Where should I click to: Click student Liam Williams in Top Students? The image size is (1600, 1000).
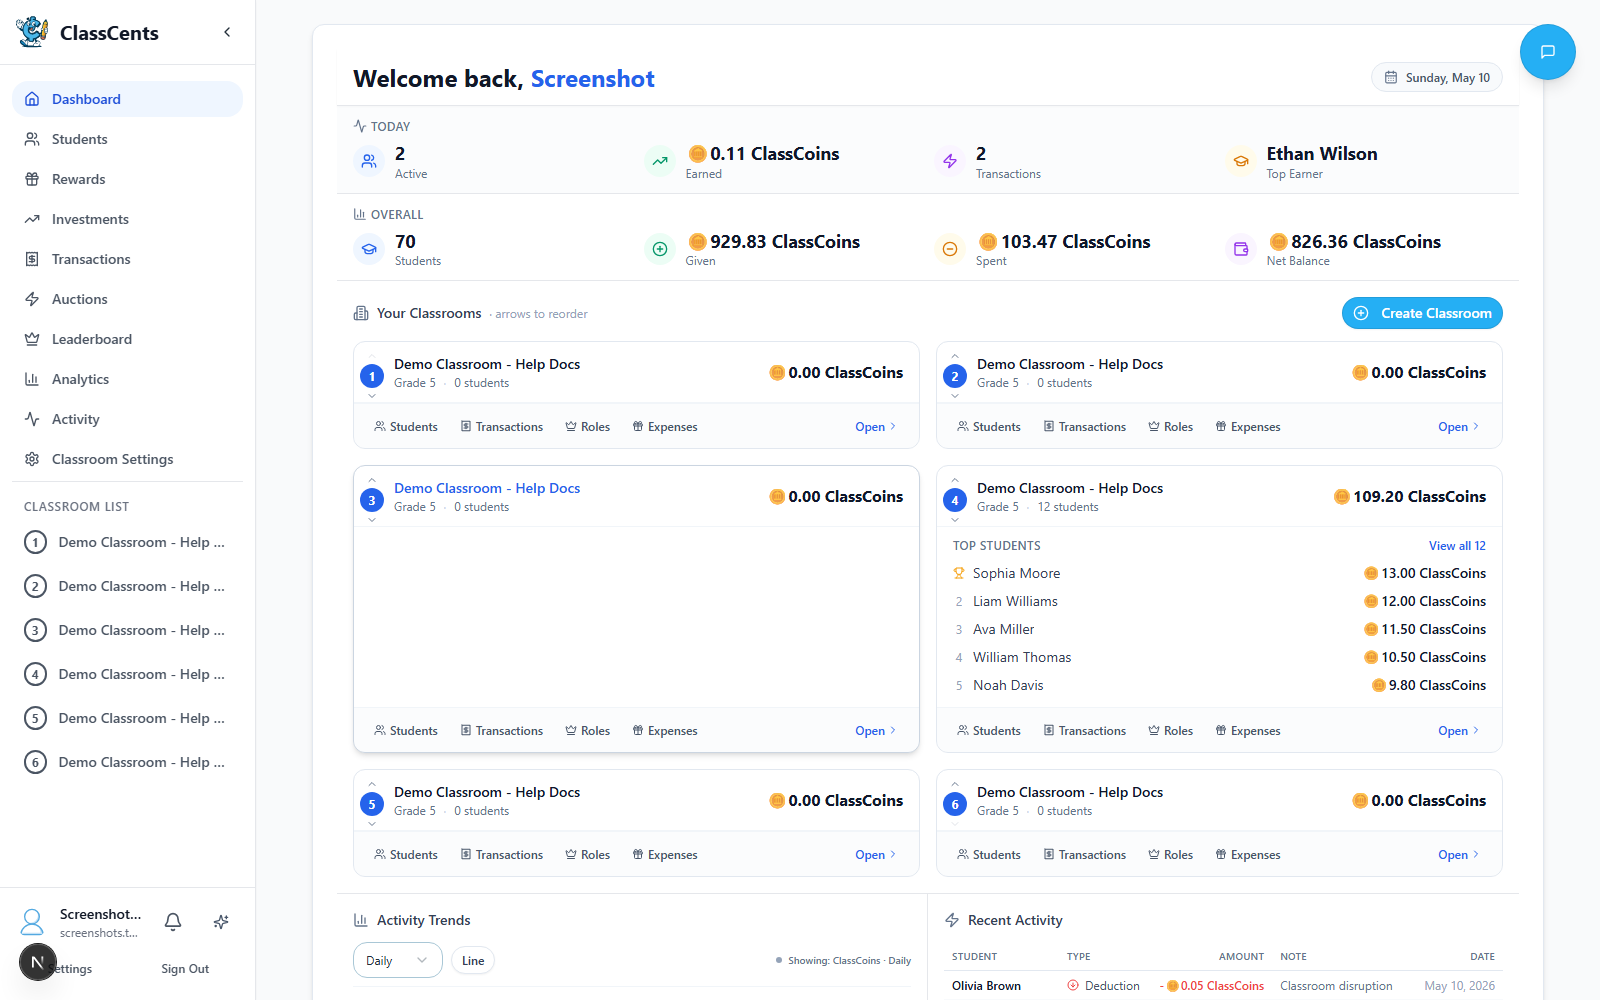point(1015,601)
